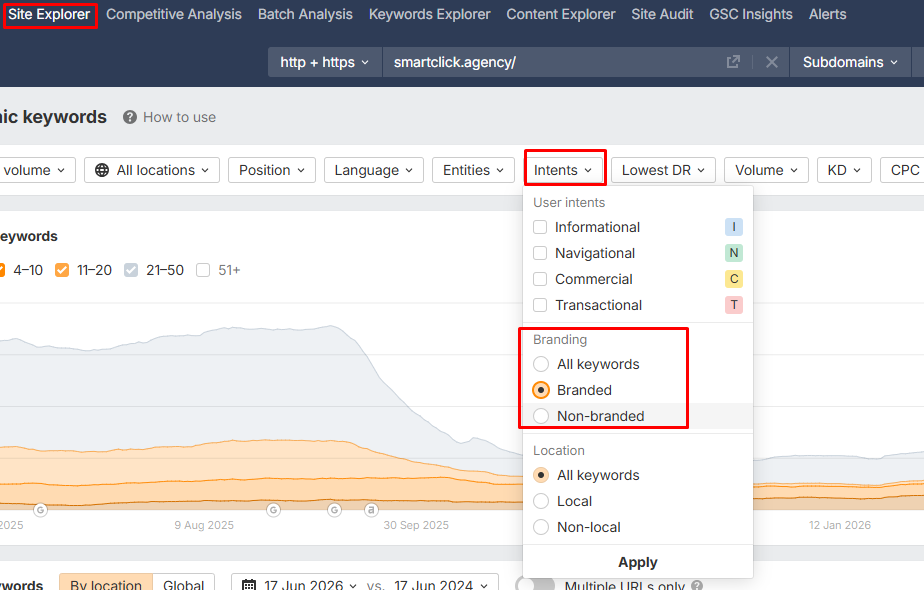This screenshot has height=590, width=924.
Task: Select the Local radio option
Action: click(x=541, y=501)
